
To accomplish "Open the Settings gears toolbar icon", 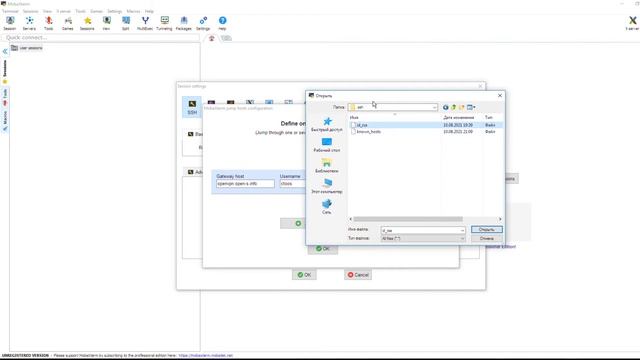I will (203, 23).
